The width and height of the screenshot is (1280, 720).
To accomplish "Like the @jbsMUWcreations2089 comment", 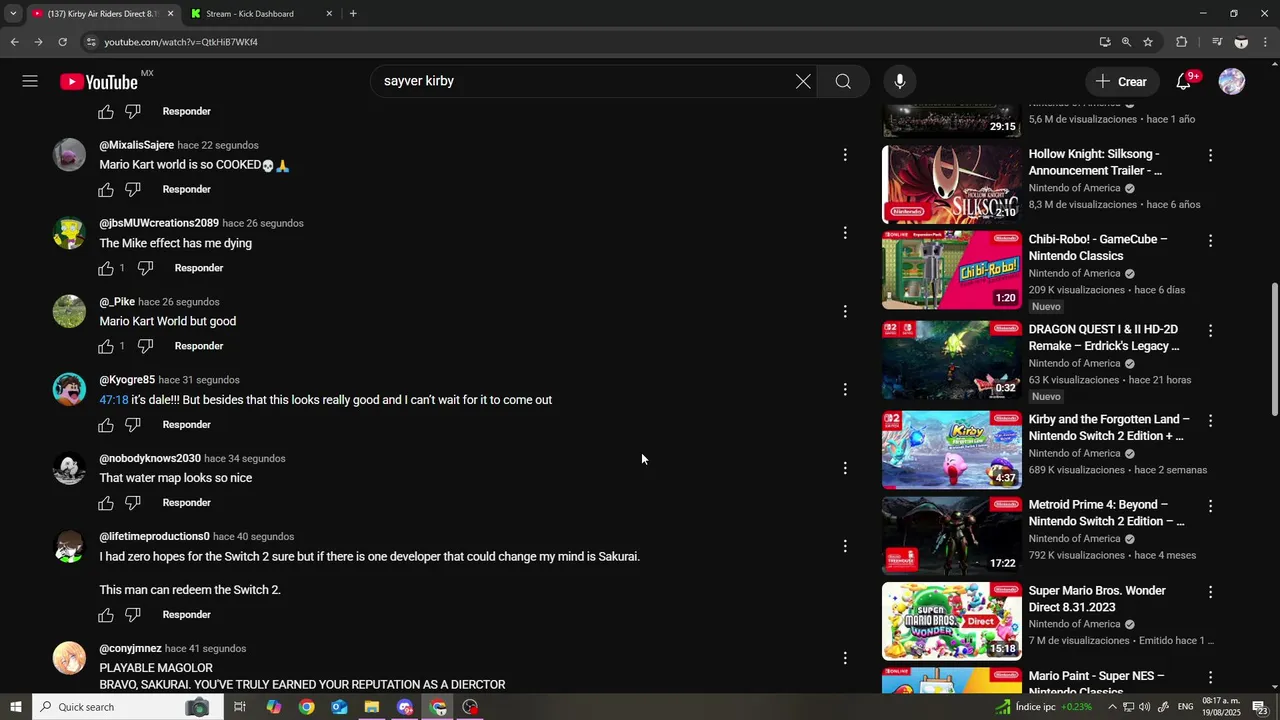I will point(106,268).
